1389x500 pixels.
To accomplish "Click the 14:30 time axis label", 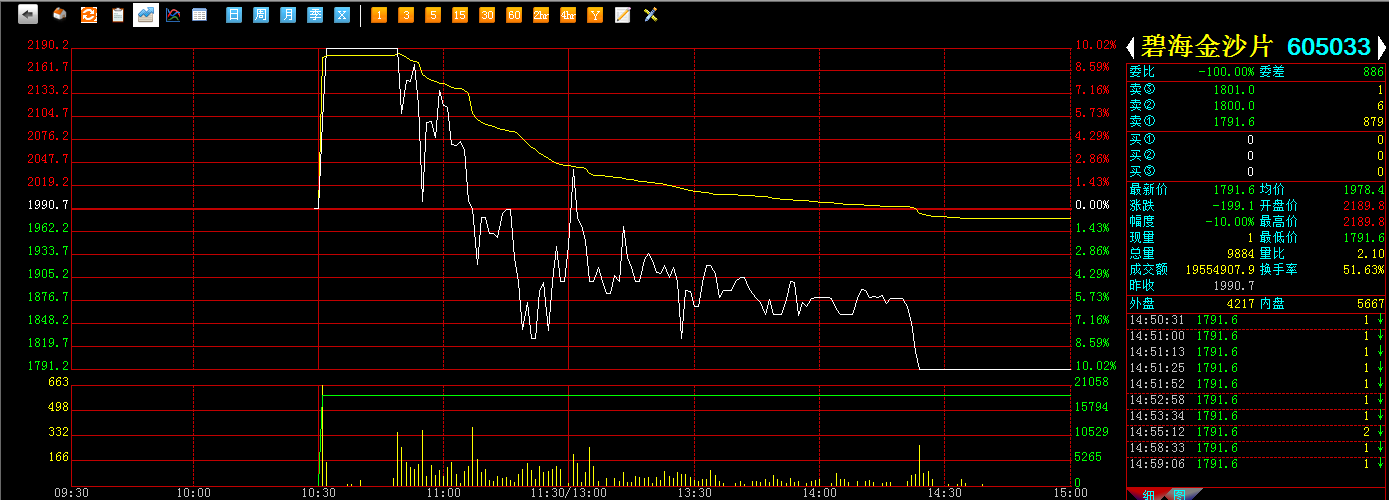I will pos(945,492).
